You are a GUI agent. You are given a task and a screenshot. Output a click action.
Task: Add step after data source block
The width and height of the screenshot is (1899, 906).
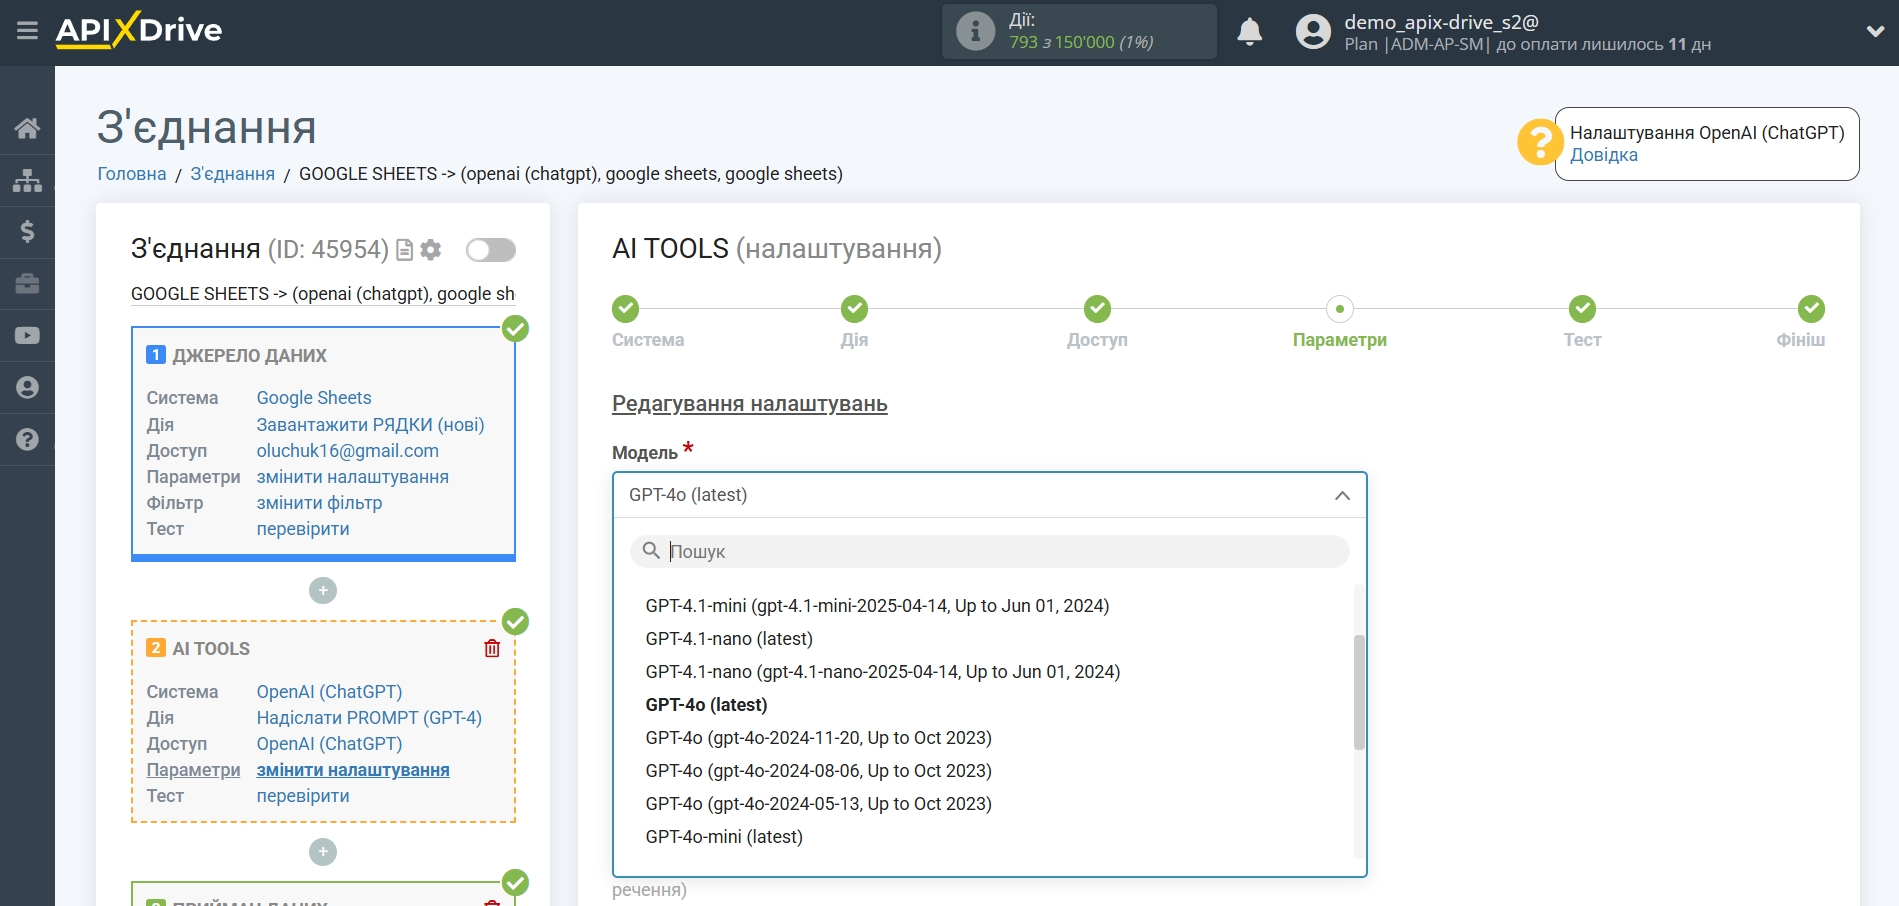point(323,591)
